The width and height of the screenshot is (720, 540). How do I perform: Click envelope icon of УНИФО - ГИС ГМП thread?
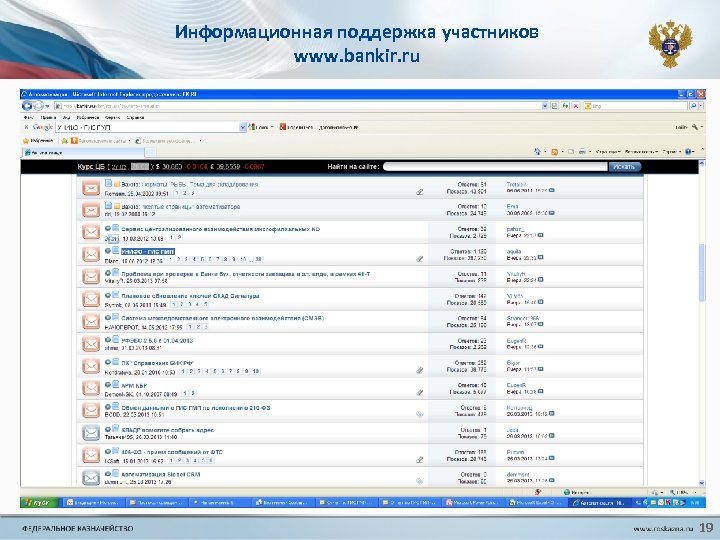91,254
